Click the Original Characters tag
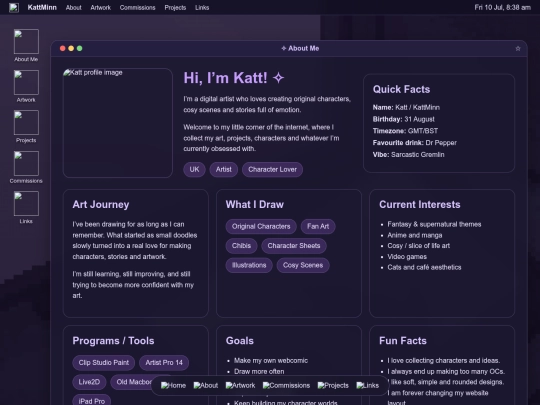Image resolution: width=540 pixels, height=405 pixels. [x=261, y=226]
